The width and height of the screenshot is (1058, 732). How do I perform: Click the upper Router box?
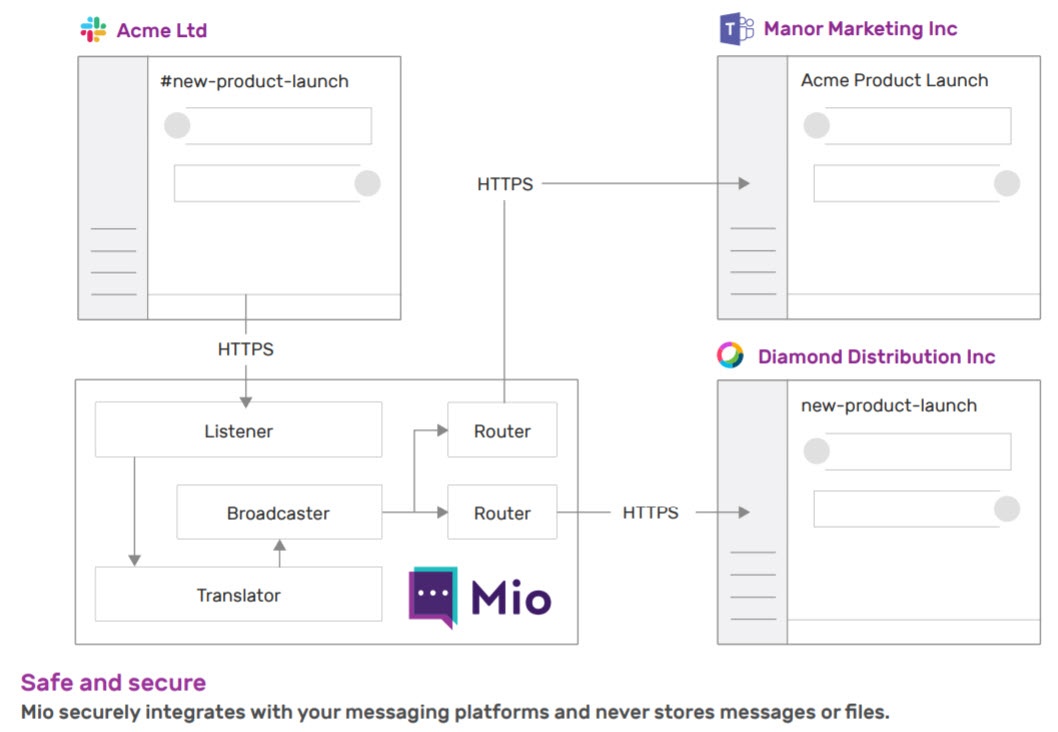502,430
